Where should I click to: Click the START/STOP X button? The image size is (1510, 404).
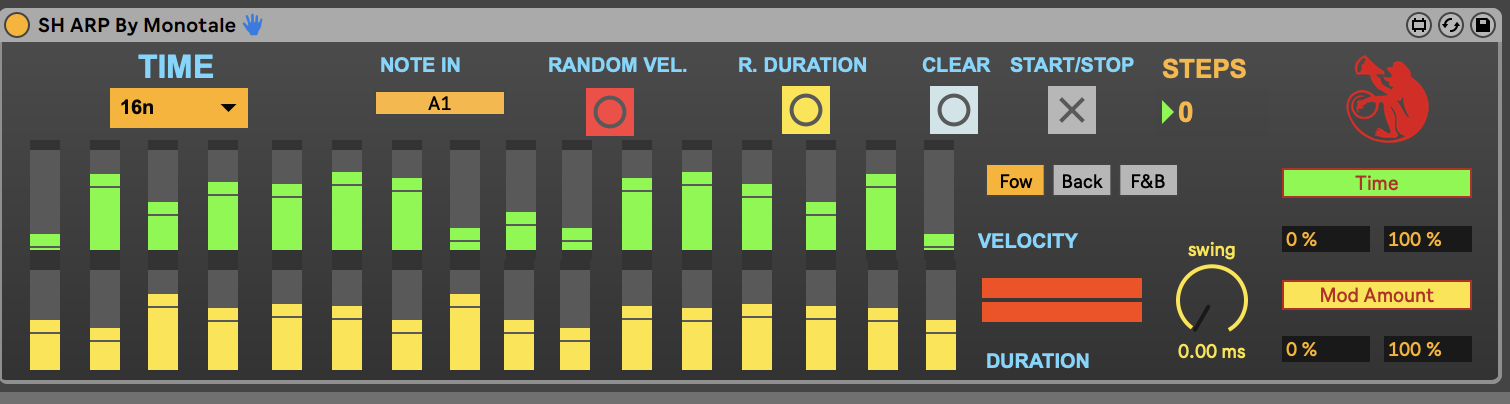1071,111
